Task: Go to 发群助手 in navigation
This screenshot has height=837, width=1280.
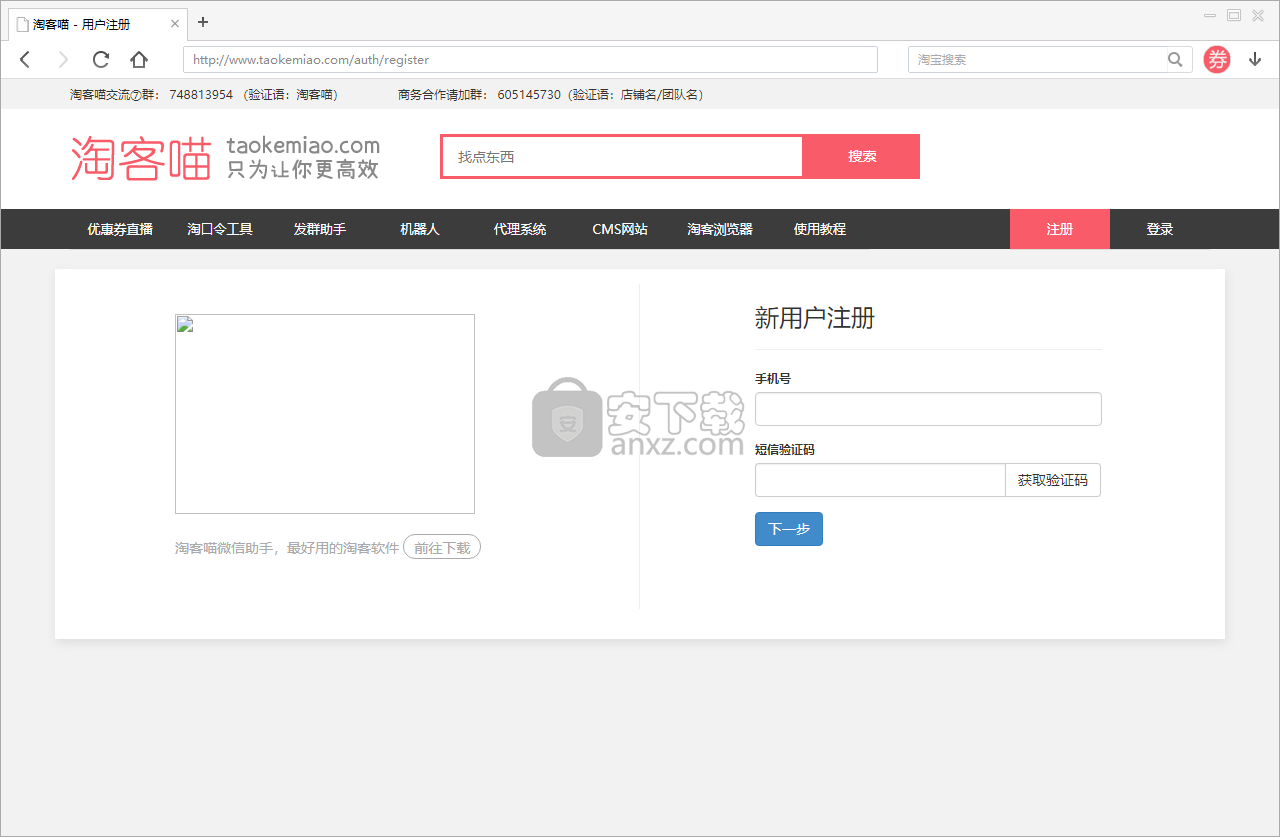Action: (320, 229)
